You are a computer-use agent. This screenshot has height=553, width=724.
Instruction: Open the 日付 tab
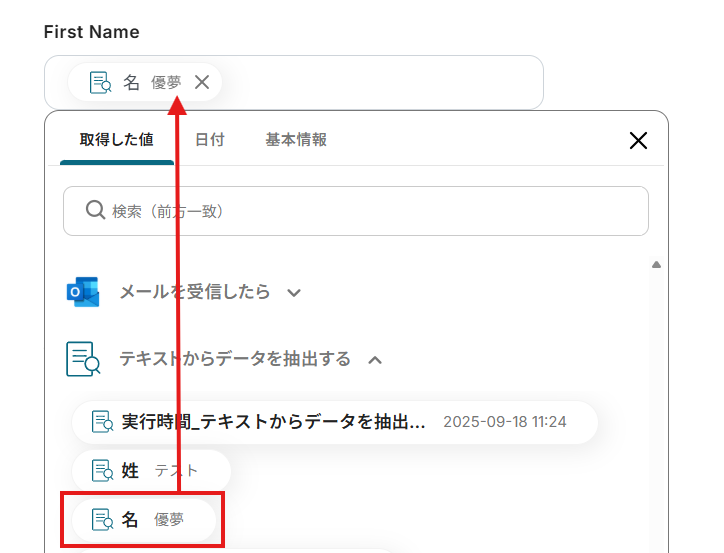pyautogui.click(x=209, y=140)
